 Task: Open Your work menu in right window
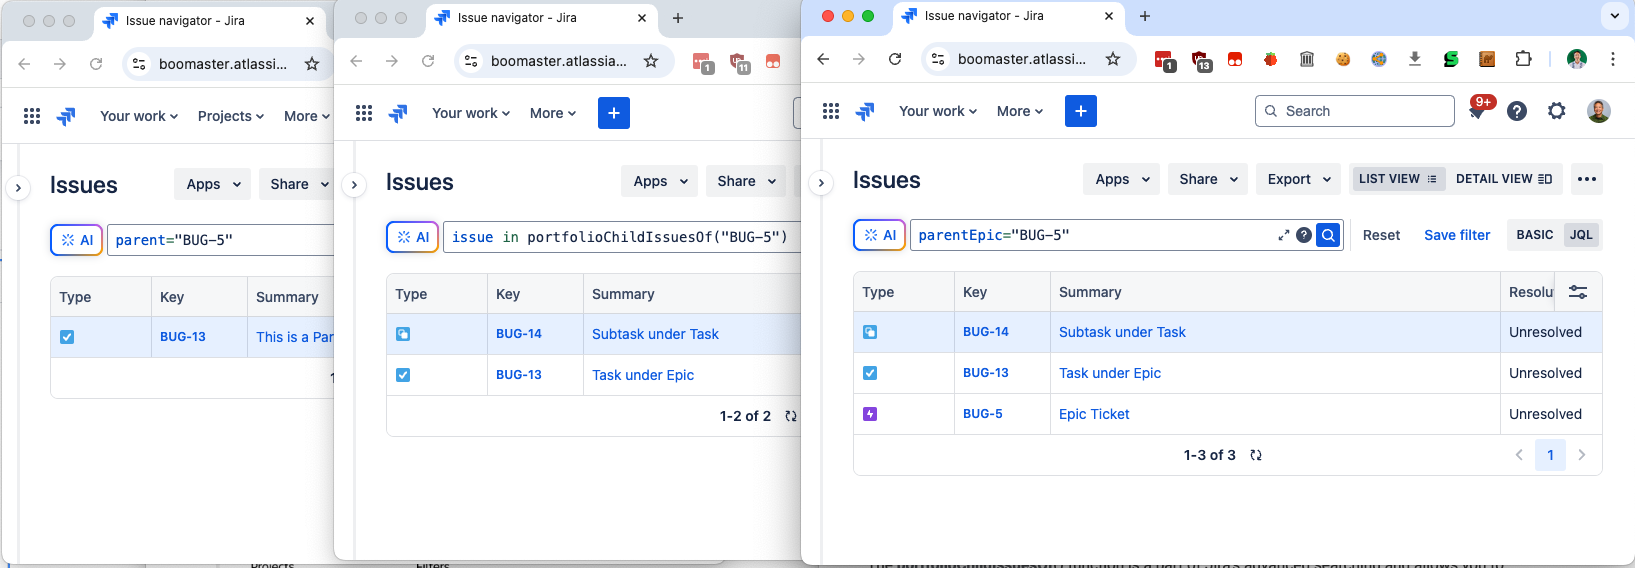click(938, 111)
